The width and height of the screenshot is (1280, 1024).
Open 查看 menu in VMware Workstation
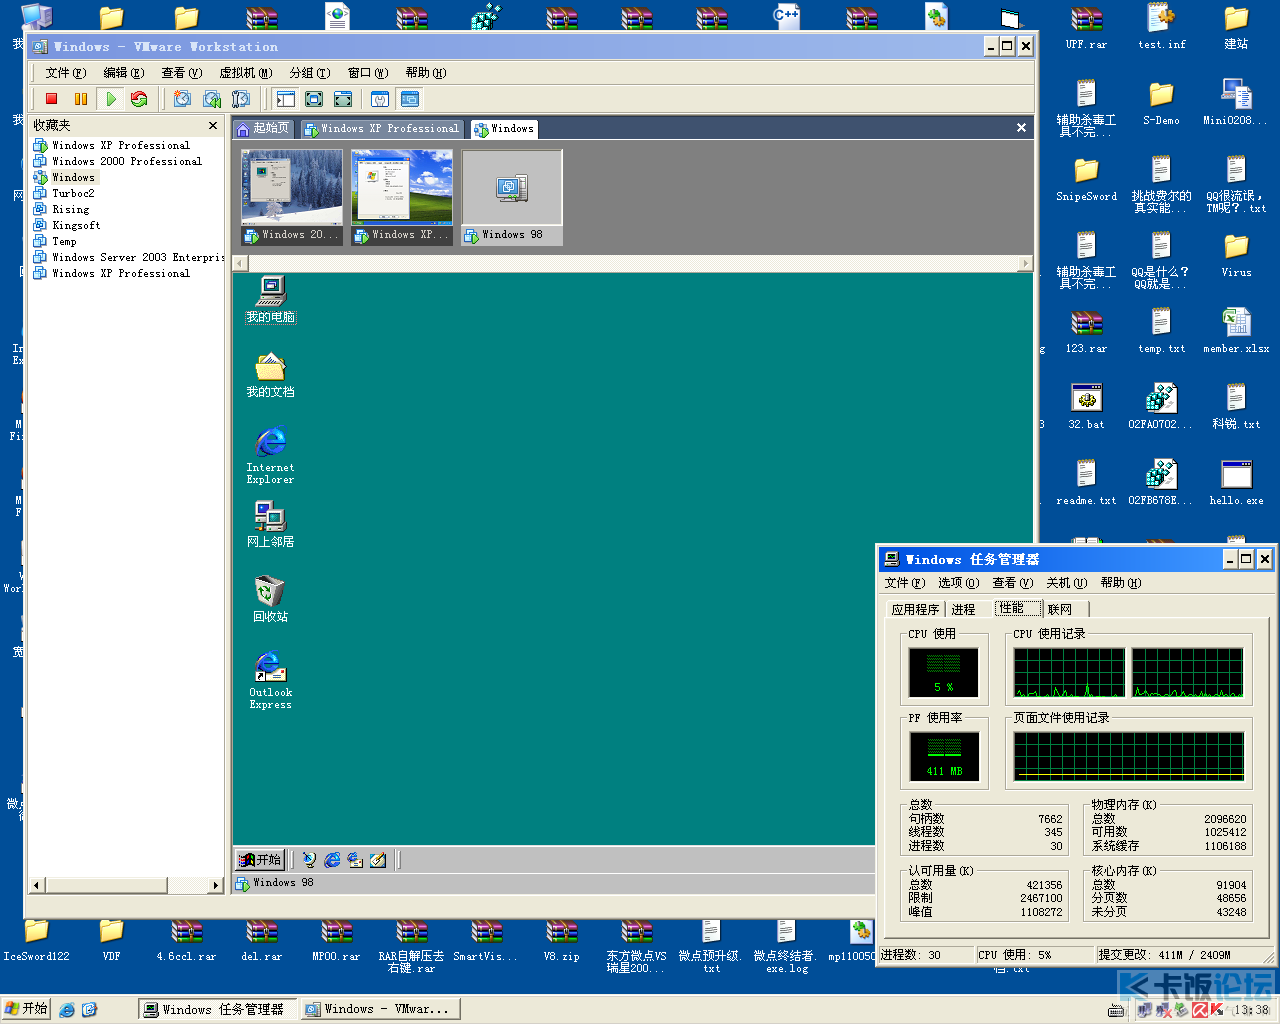point(182,73)
